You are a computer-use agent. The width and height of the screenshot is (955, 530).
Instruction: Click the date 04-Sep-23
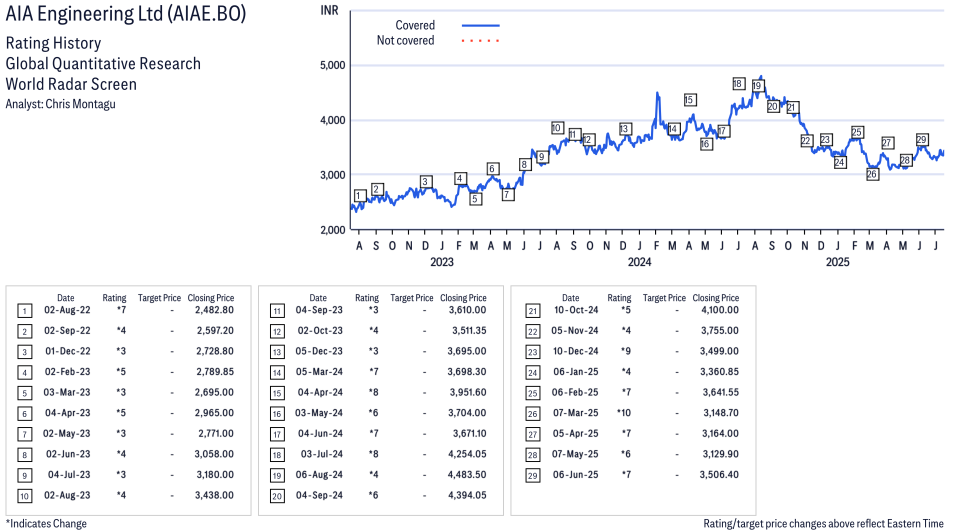319,310
